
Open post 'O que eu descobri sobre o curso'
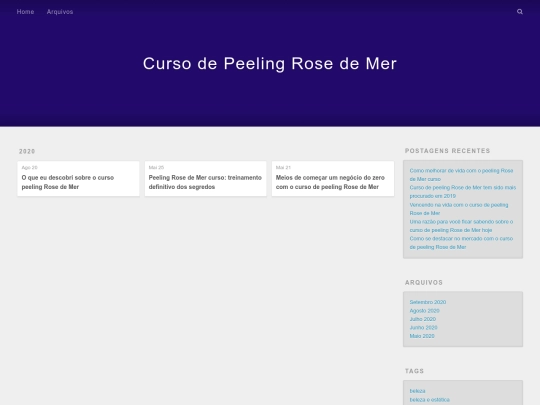[68, 182]
